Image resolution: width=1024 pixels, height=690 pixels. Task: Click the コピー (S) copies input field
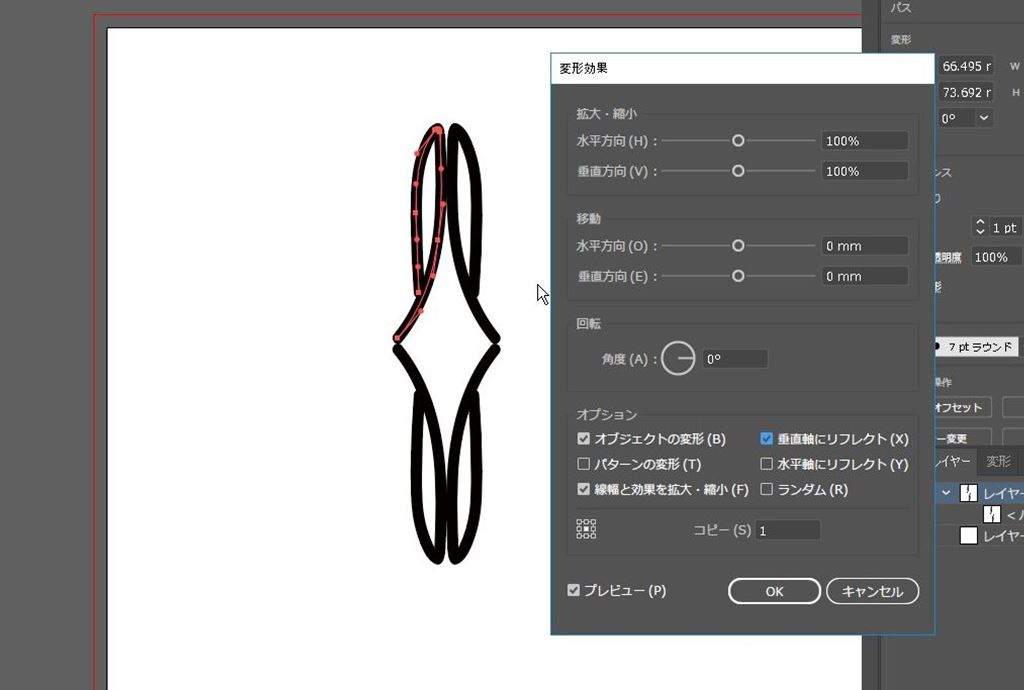[787, 531]
